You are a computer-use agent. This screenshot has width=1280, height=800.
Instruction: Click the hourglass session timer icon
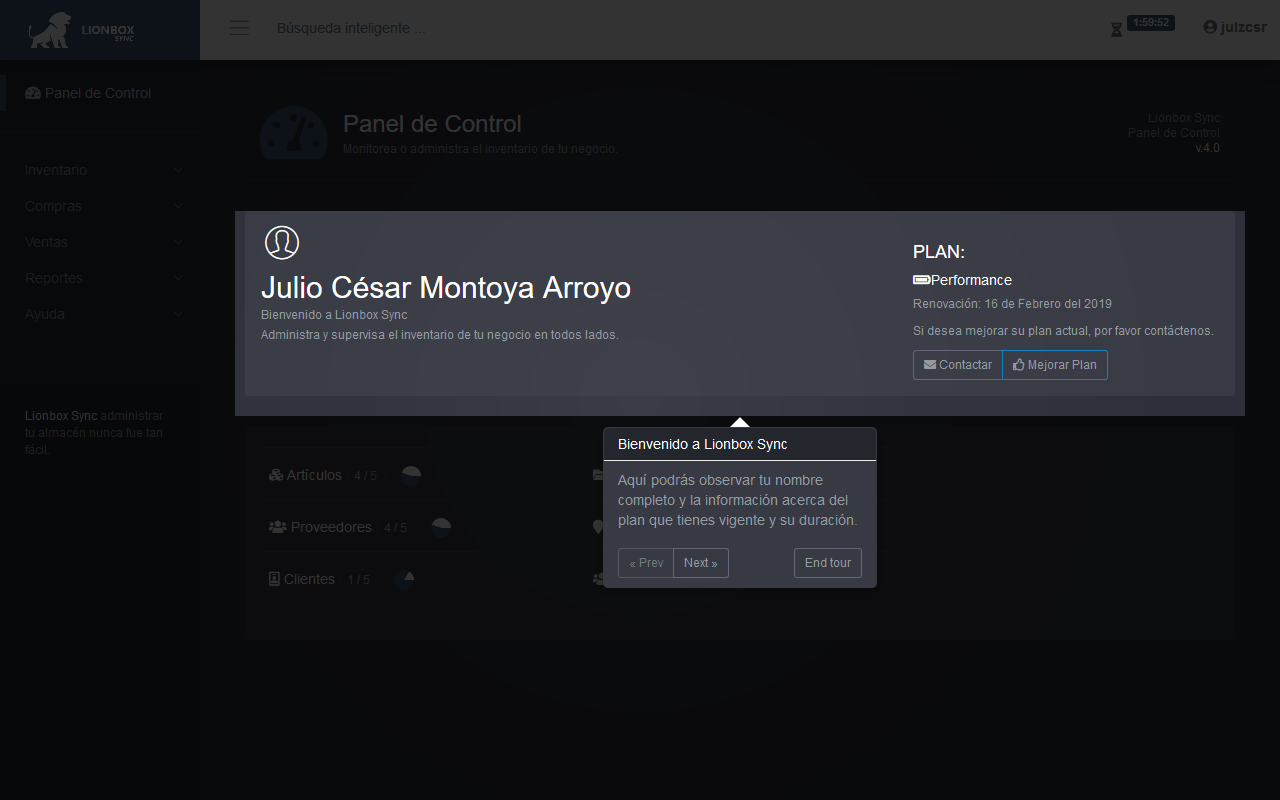click(1116, 30)
